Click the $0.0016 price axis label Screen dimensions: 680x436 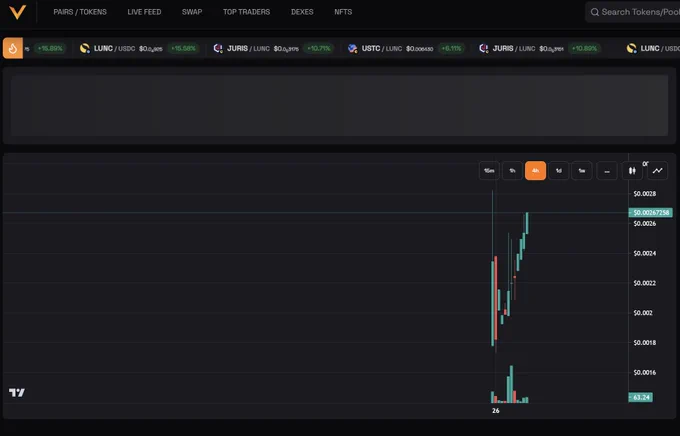click(x=644, y=372)
